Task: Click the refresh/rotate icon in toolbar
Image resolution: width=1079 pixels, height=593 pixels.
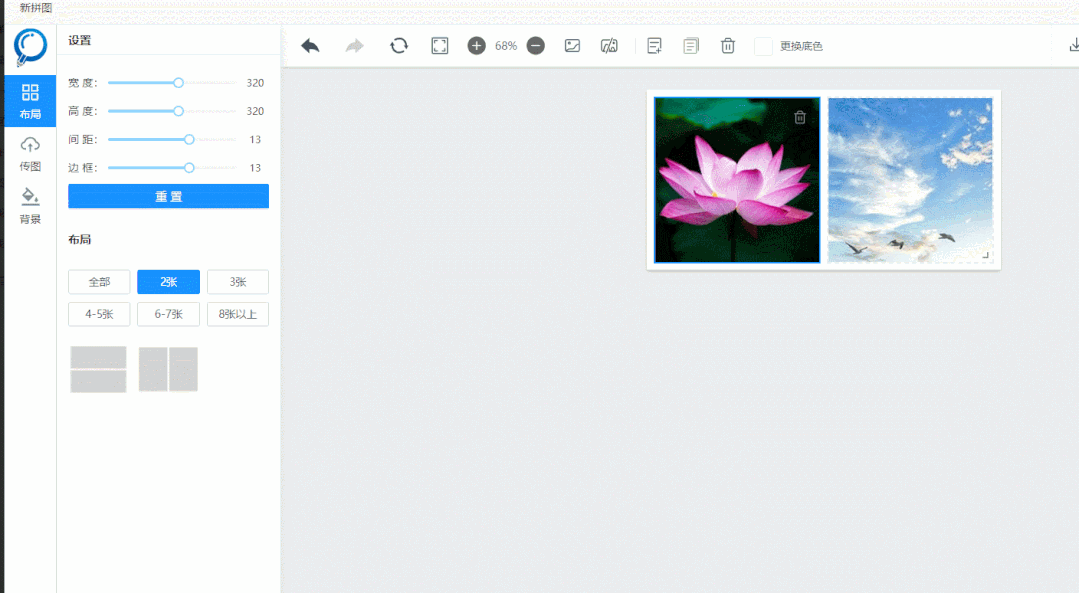Action: click(398, 46)
